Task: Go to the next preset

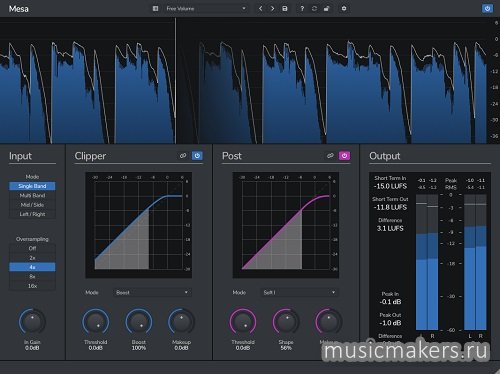Action: [272, 8]
